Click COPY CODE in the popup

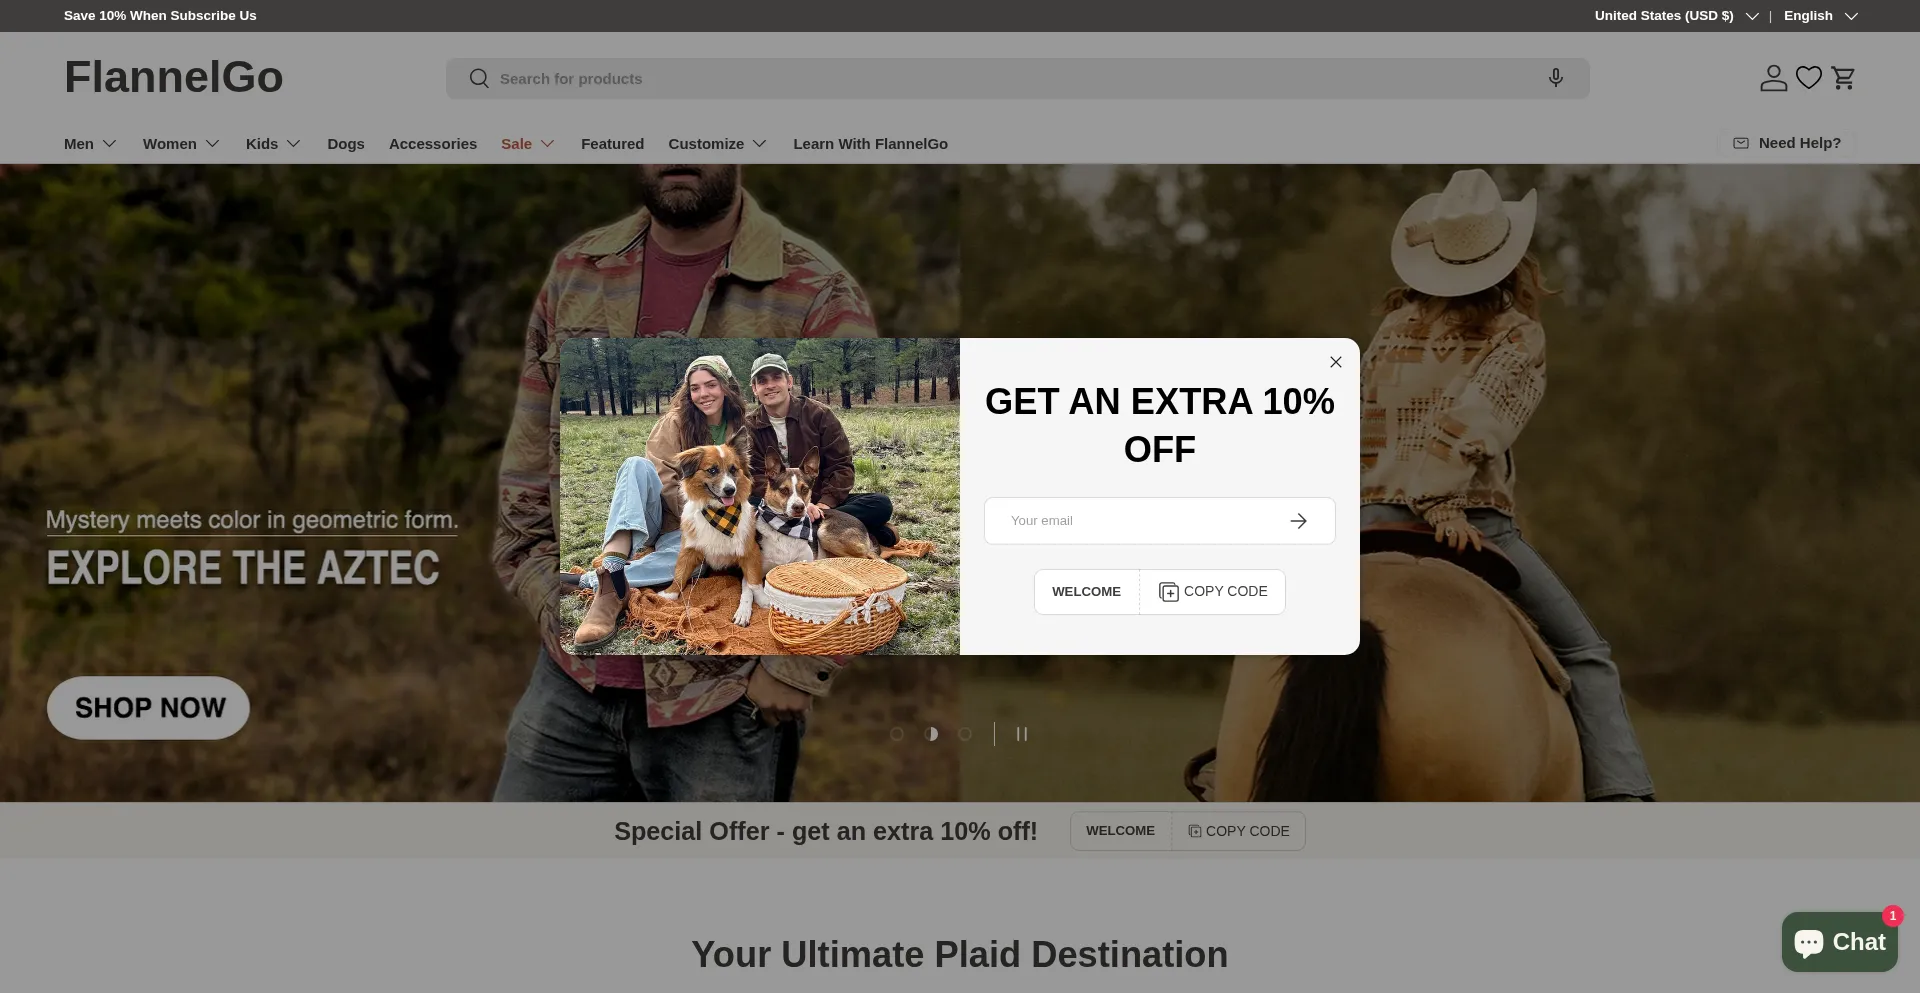point(1213,592)
